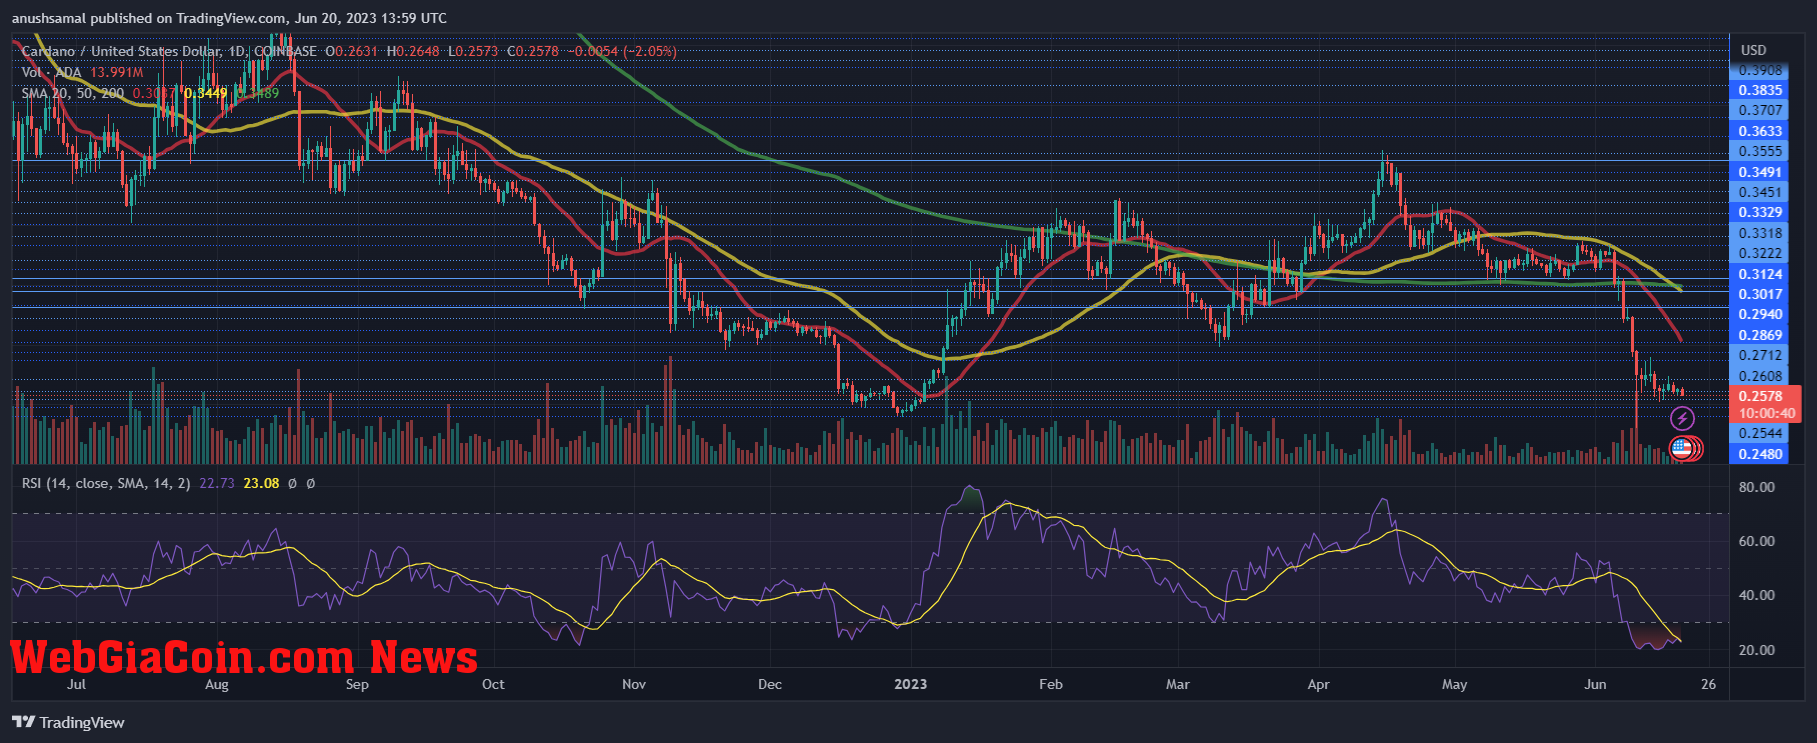The width and height of the screenshot is (1817, 743).
Task: Click the Jul date on time axis
Action: 76,684
